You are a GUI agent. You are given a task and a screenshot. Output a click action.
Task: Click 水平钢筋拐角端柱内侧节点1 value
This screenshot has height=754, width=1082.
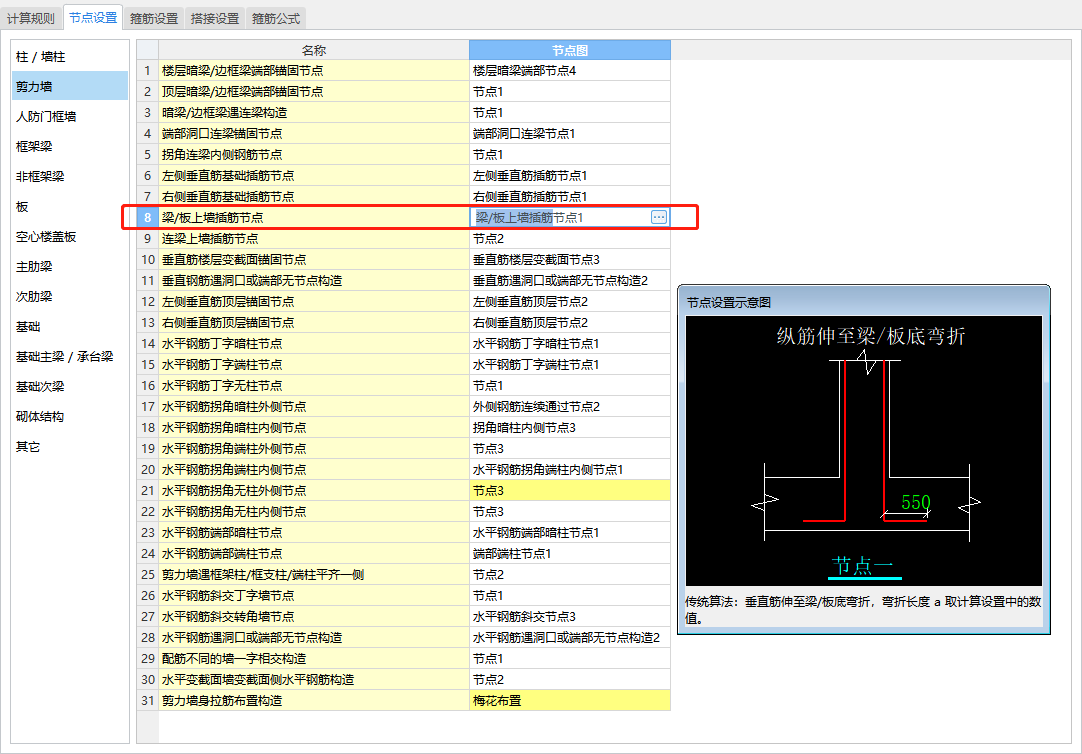pos(570,470)
